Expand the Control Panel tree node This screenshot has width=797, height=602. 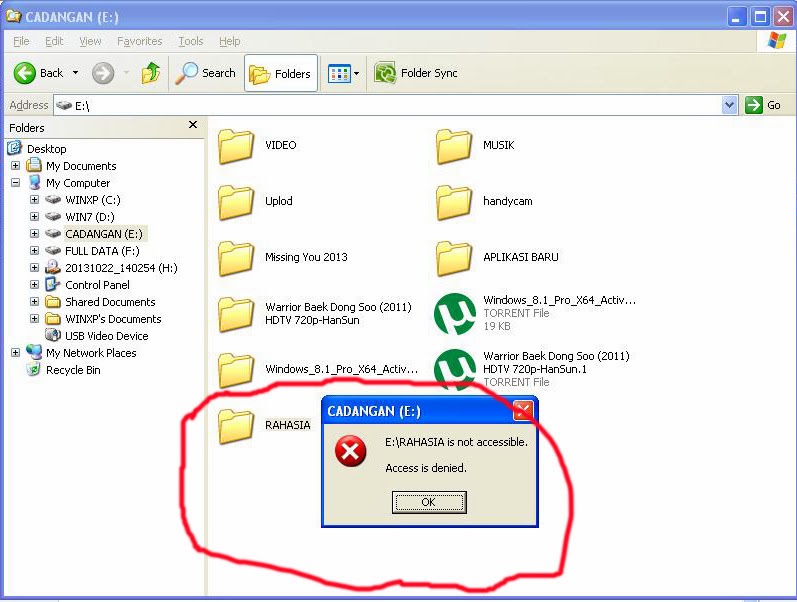34,284
